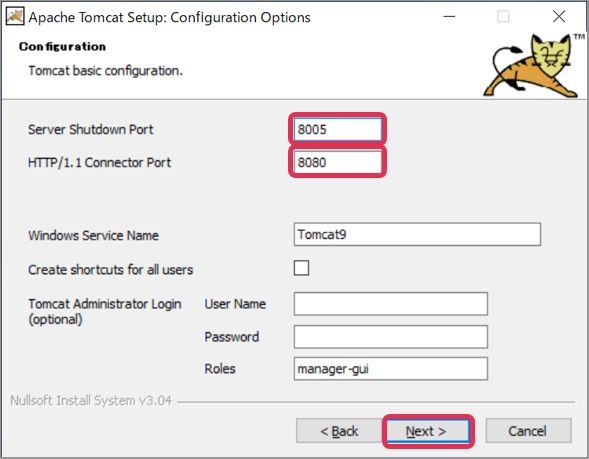
Task: Click the HTTP/1.1 Connector Port label
Action: tap(100, 163)
